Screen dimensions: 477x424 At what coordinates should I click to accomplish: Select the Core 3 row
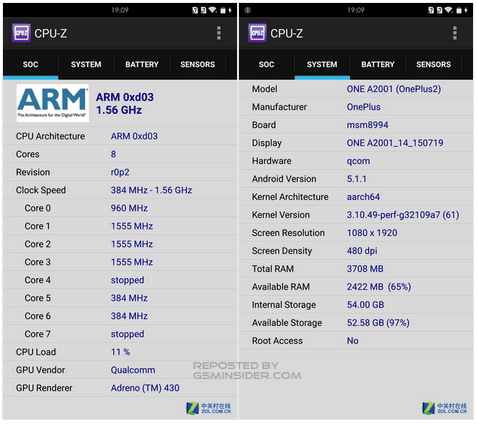[x=120, y=262]
